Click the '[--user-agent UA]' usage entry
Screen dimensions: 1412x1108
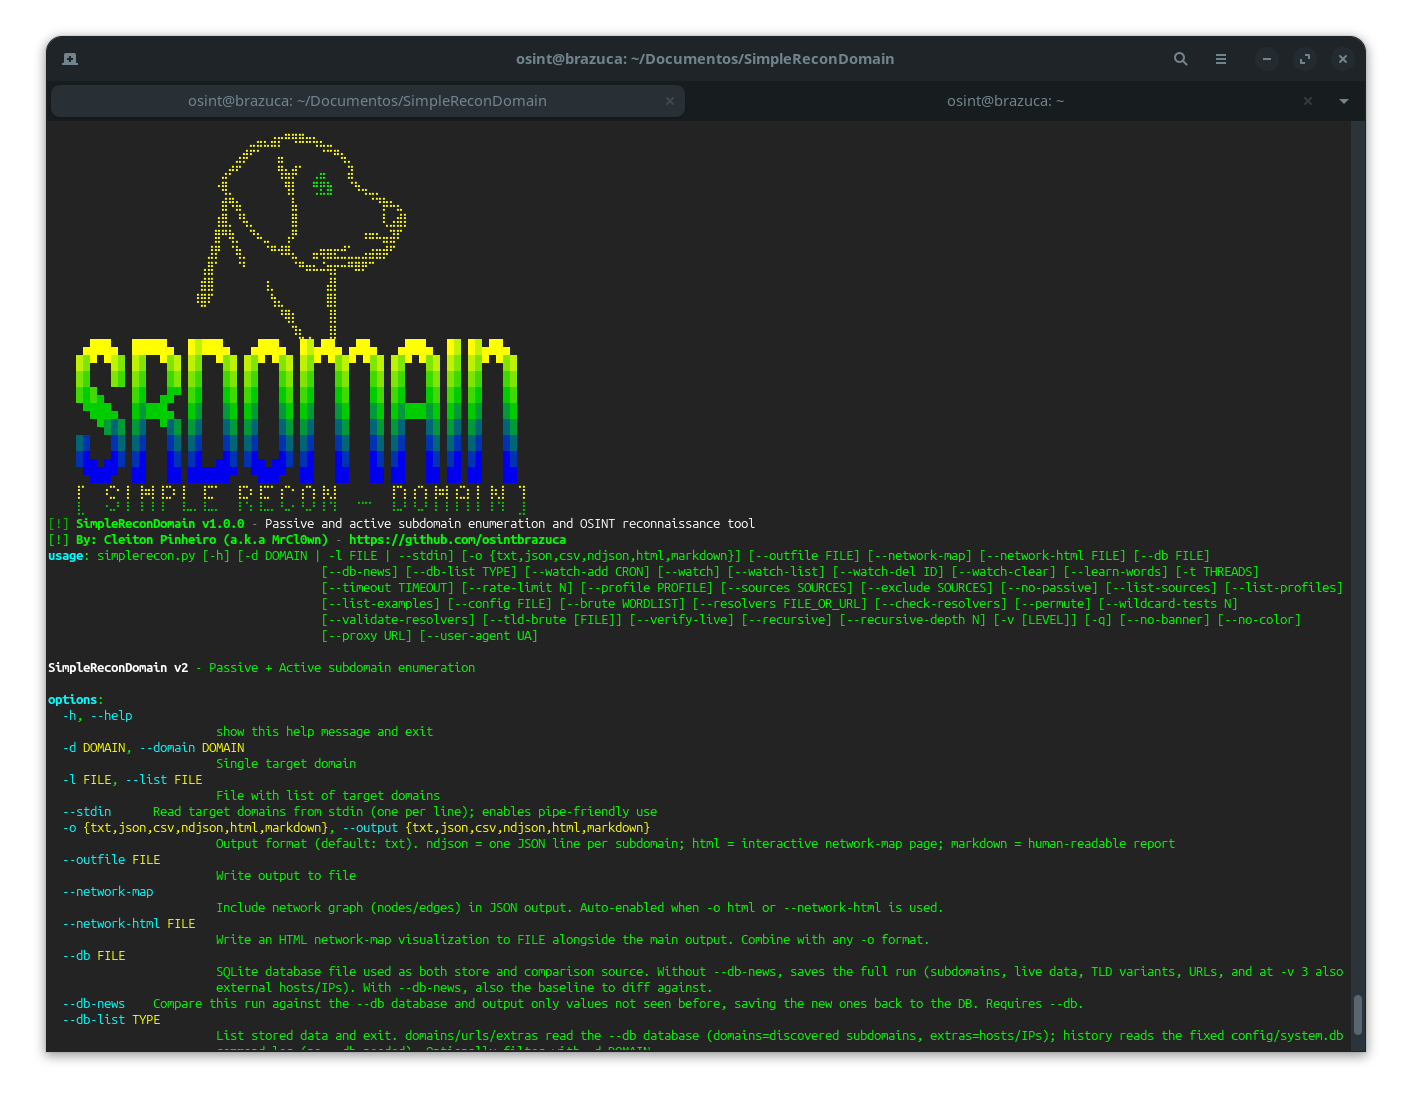coord(478,636)
